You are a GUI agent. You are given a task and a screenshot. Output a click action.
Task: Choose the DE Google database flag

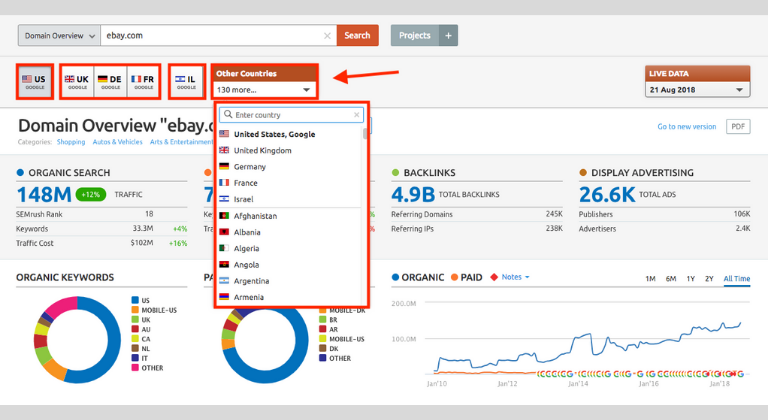[x=109, y=81]
